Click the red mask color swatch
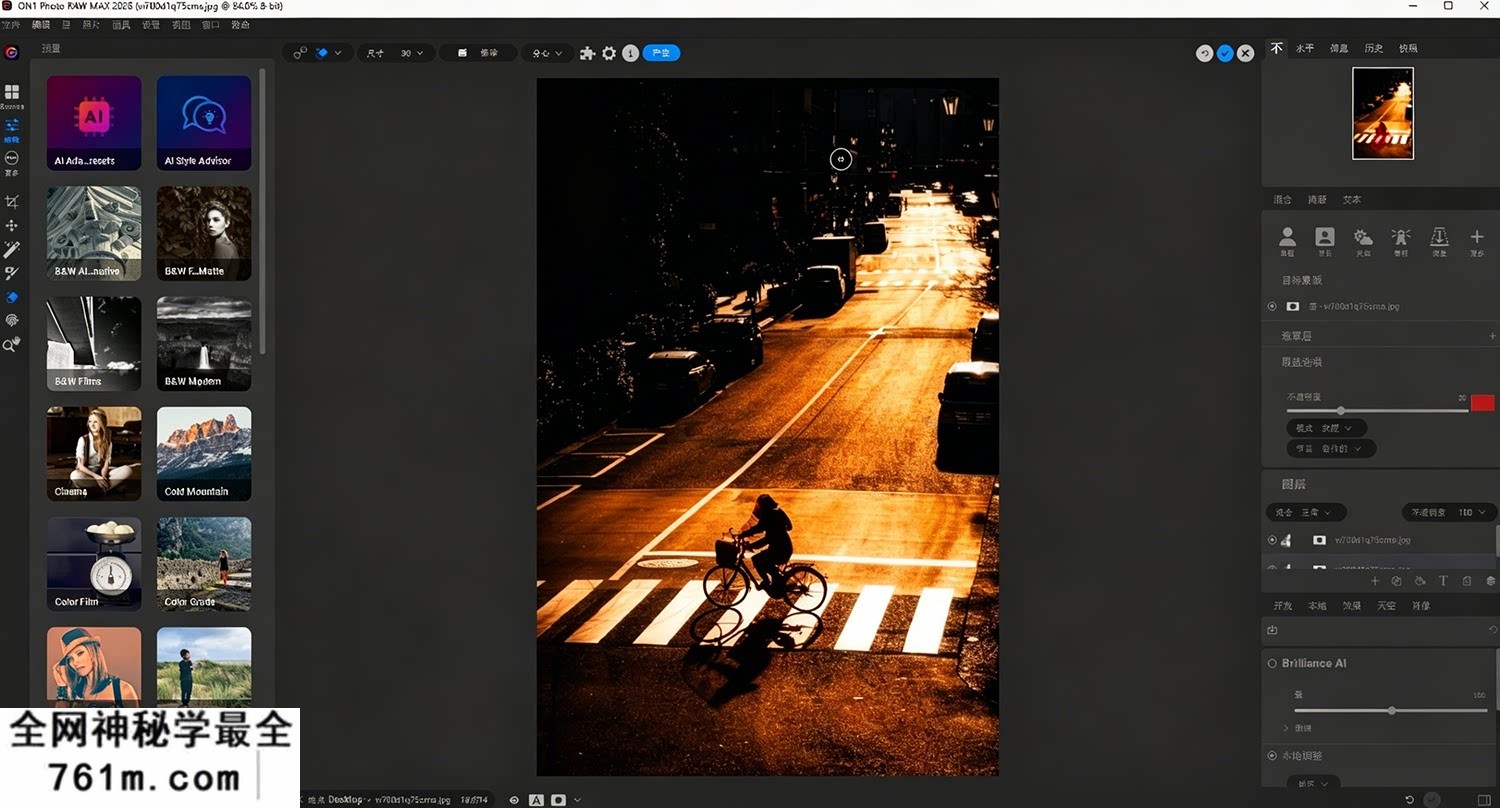The image size is (1500, 808). click(x=1483, y=403)
